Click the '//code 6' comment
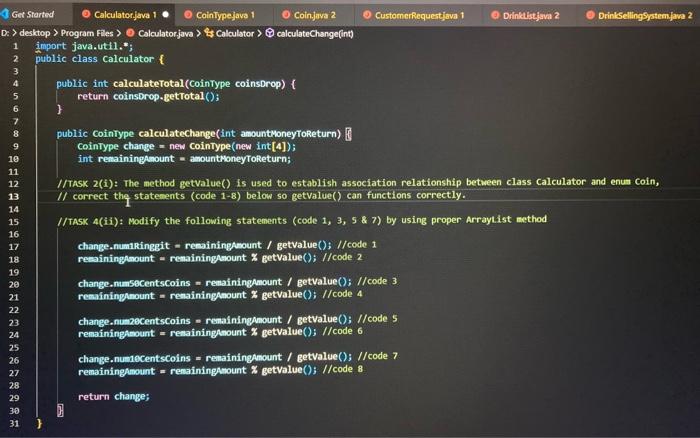 (x=342, y=331)
